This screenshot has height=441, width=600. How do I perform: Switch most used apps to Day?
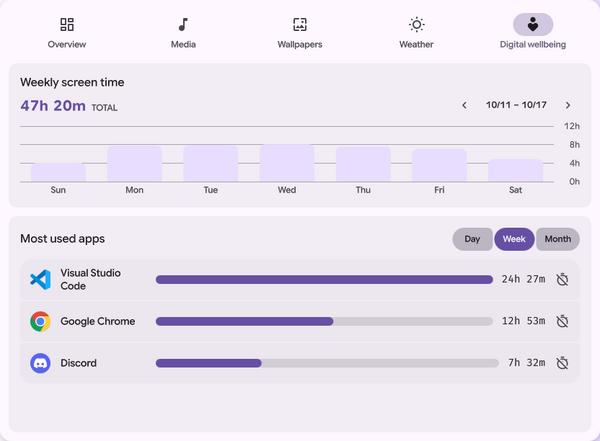[472, 239]
